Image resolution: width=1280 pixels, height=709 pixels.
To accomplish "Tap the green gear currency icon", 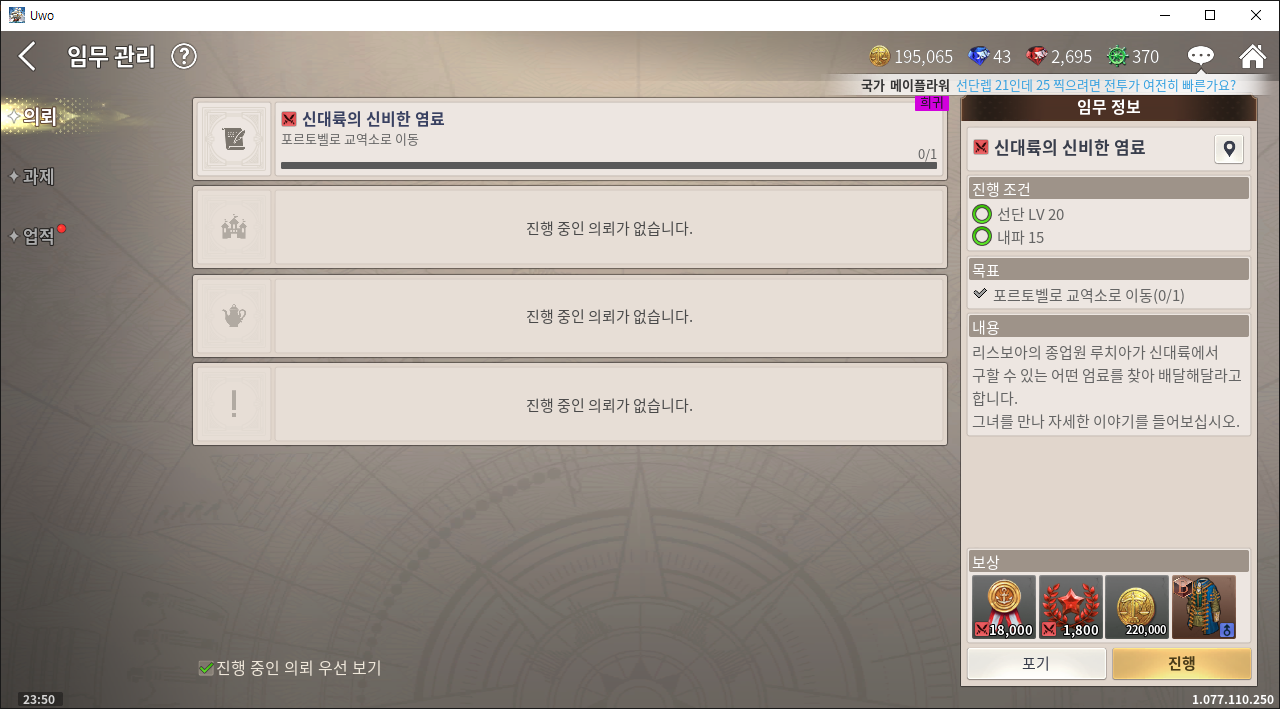I will coord(1118,56).
